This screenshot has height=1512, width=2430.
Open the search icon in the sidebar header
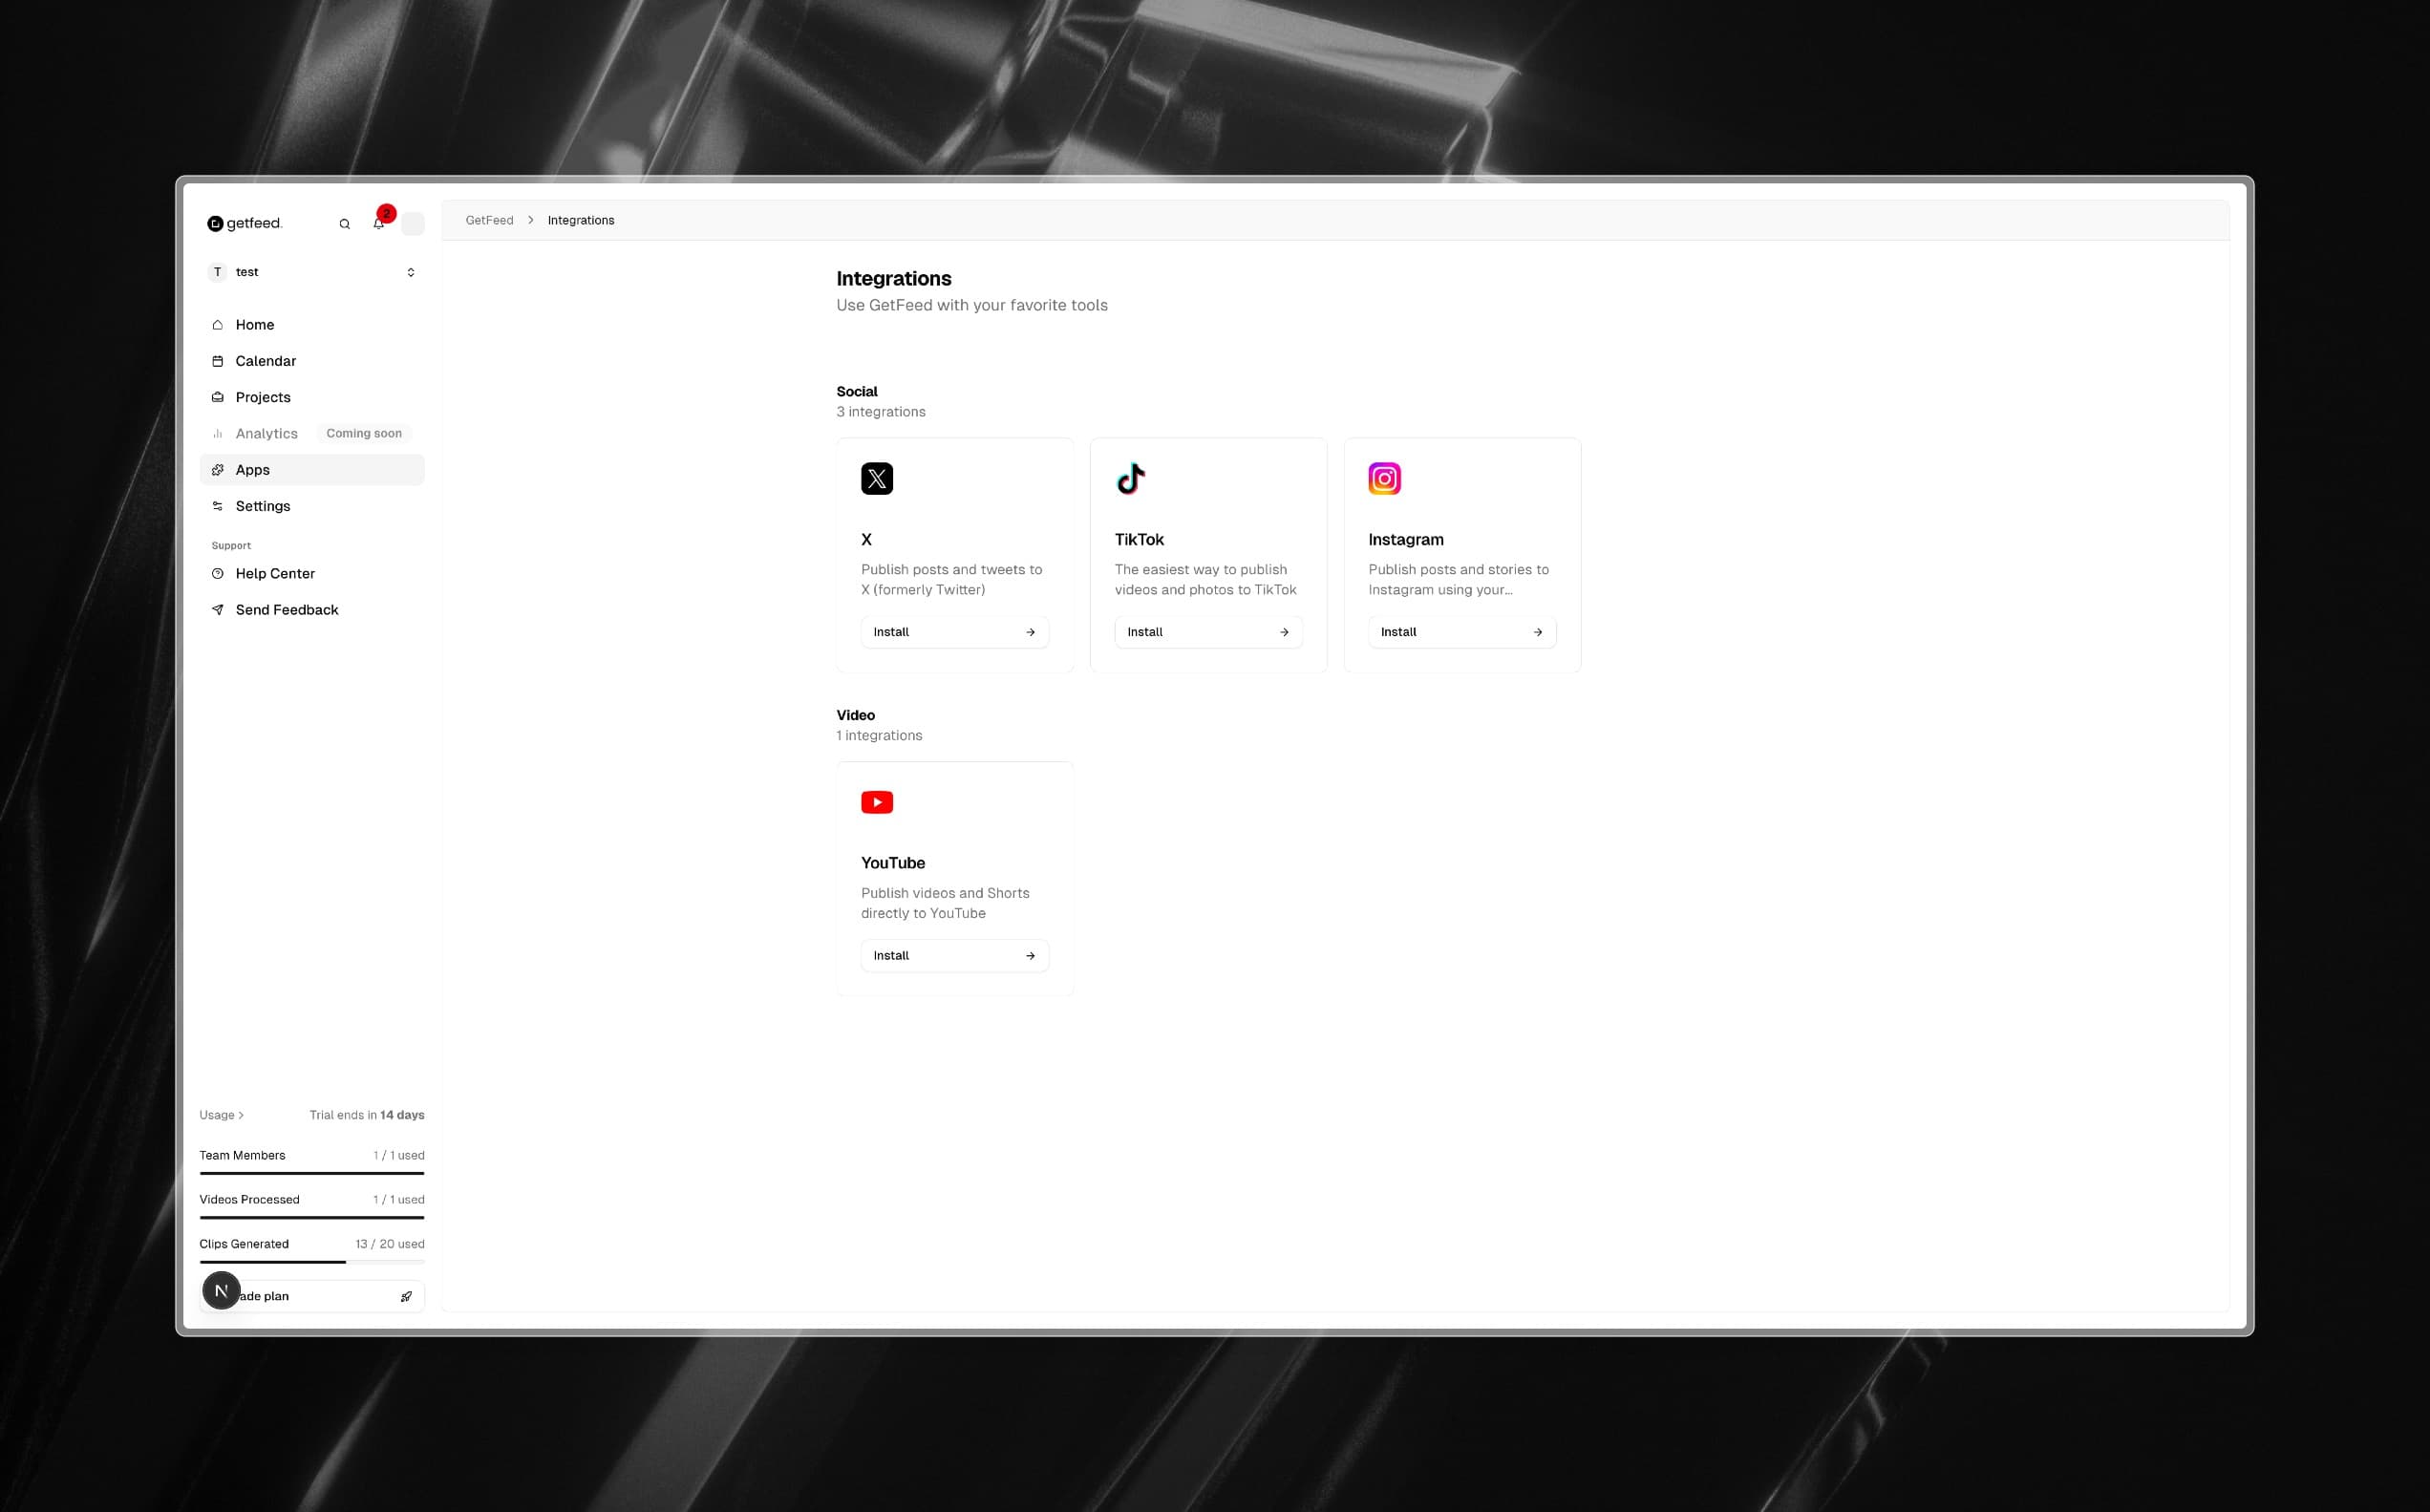click(344, 223)
